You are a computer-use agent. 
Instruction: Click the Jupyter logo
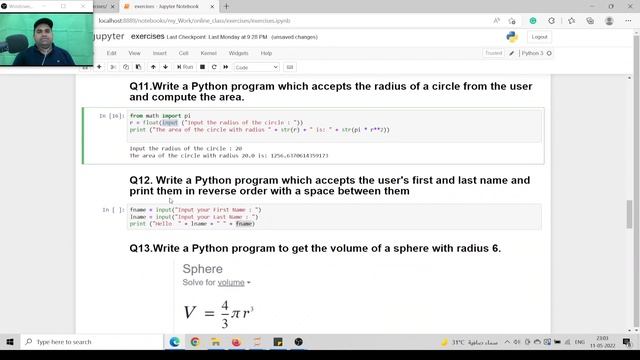[x=109, y=36]
